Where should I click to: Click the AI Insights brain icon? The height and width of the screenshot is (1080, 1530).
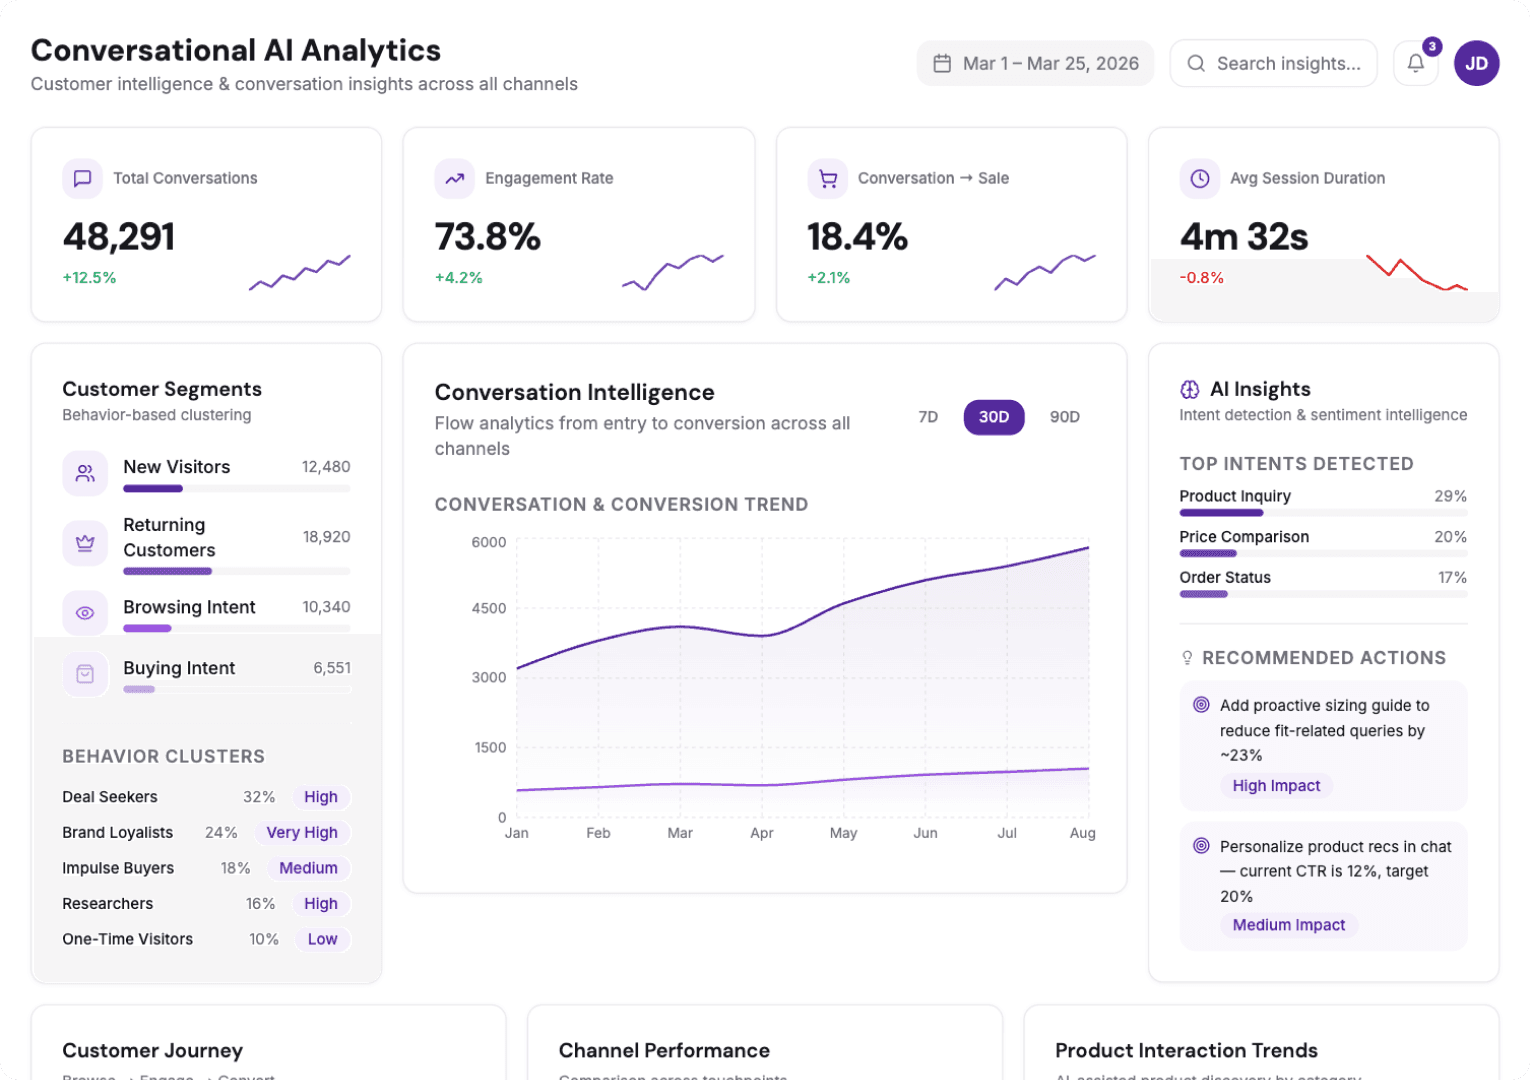[1190, 389]
